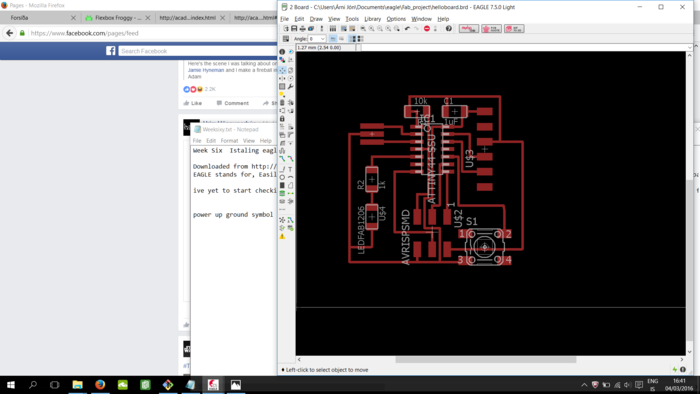Image resolution: width=700 pixels, height=394 pixels.
Task: Show hidden system tray icons chevron
Action: point(584,385)
